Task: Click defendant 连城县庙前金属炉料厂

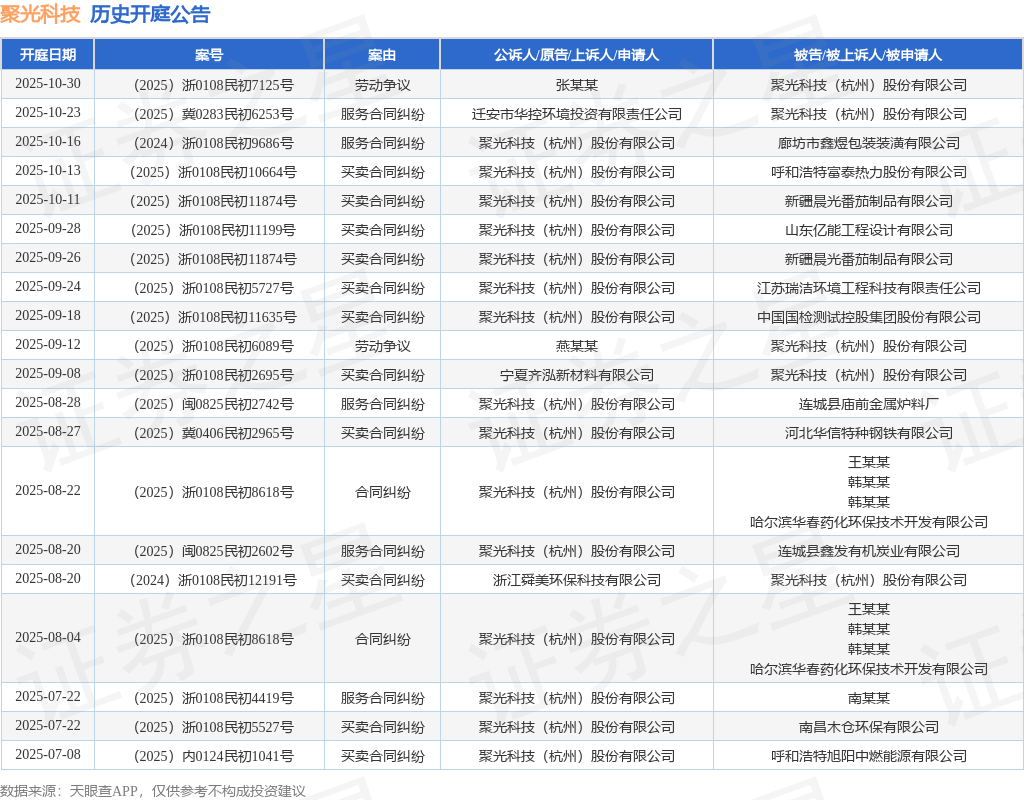Action: click(869, 404)
